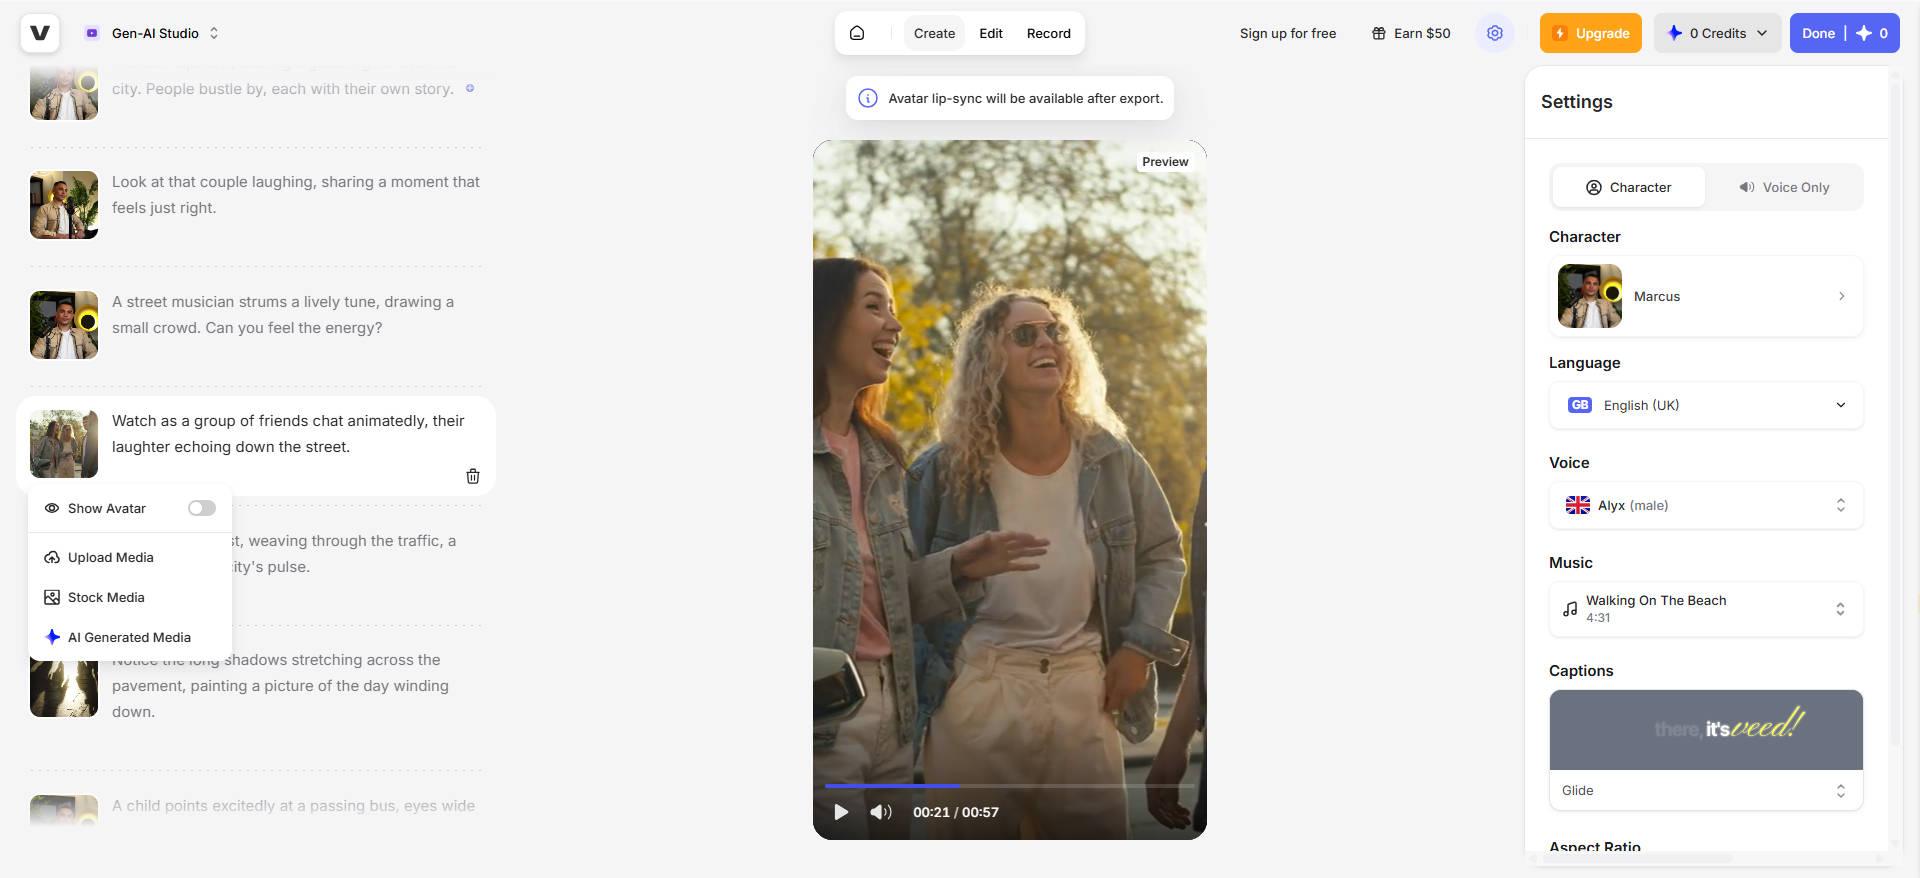
Task: Open the Voice selector Alyx (male)
Action: [x=1706, y=505]
